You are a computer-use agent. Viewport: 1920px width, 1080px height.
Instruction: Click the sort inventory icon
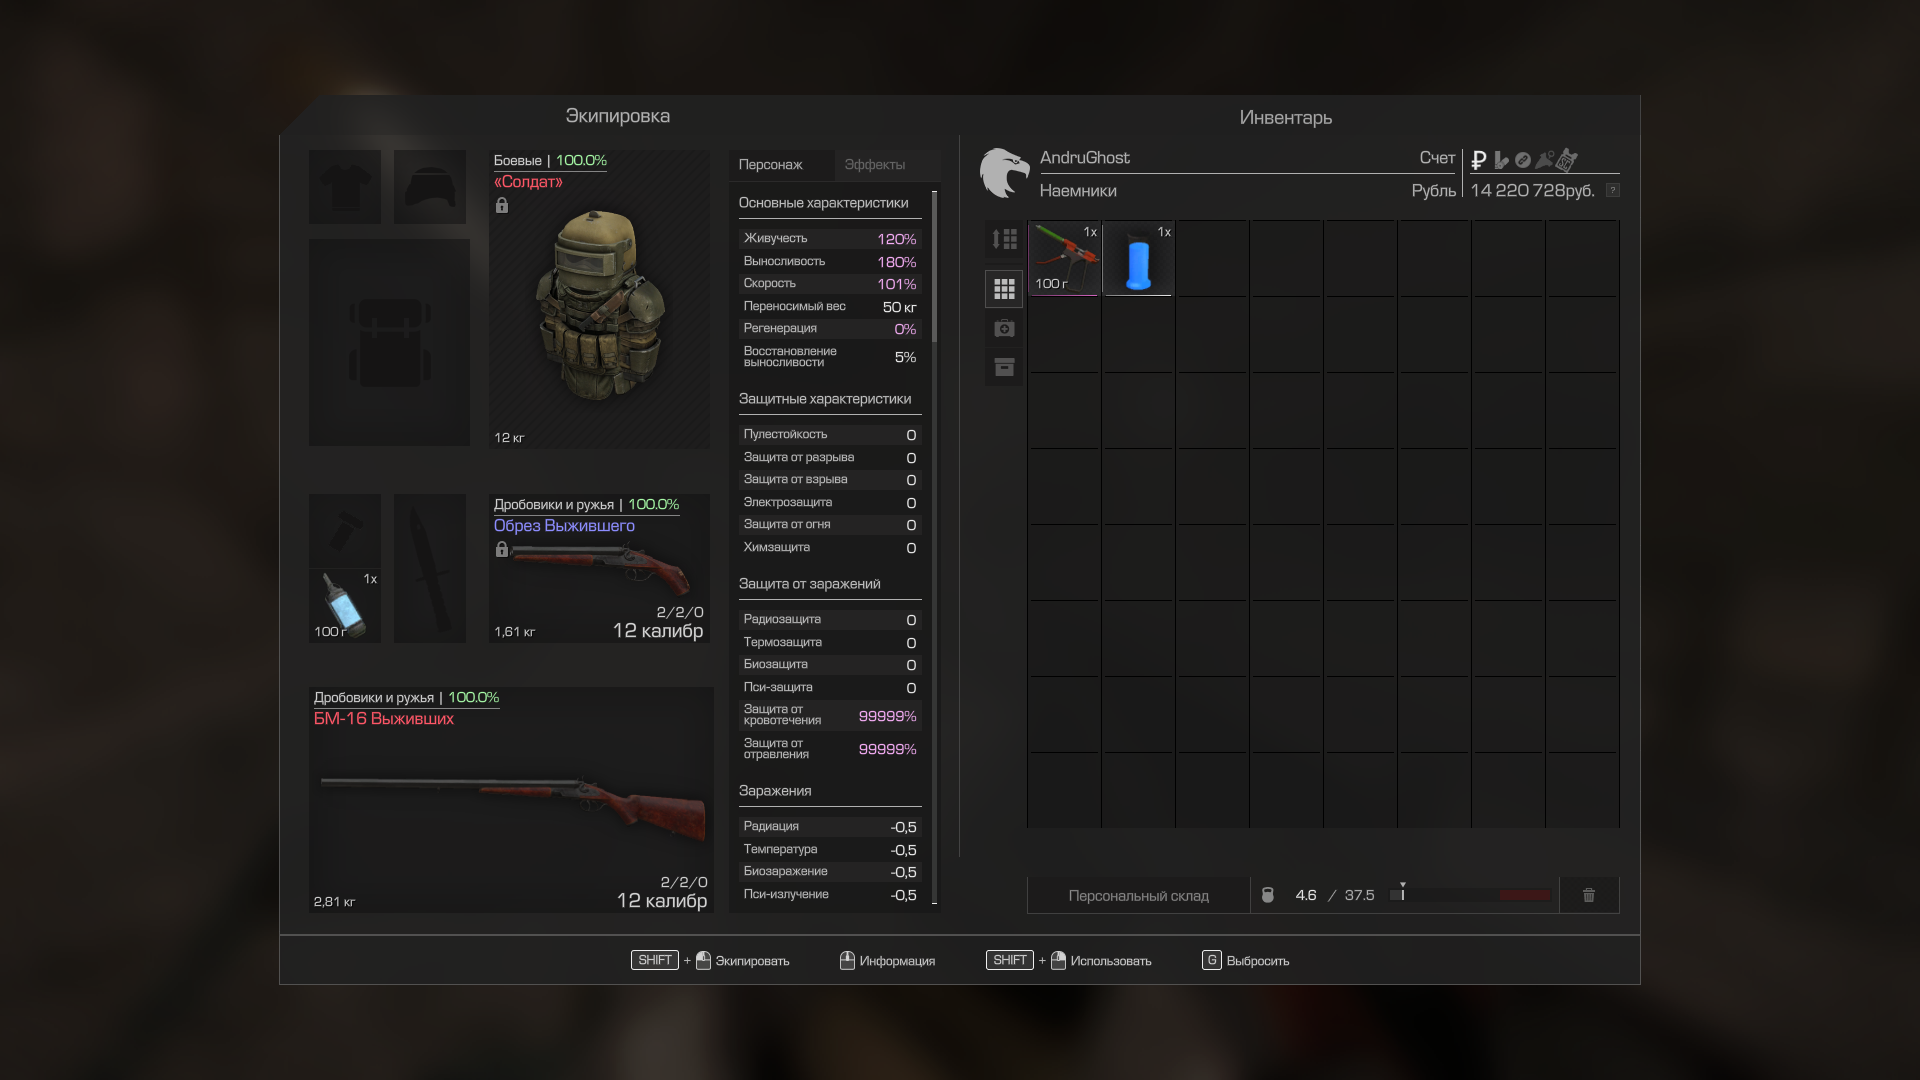coord(1004,239)
